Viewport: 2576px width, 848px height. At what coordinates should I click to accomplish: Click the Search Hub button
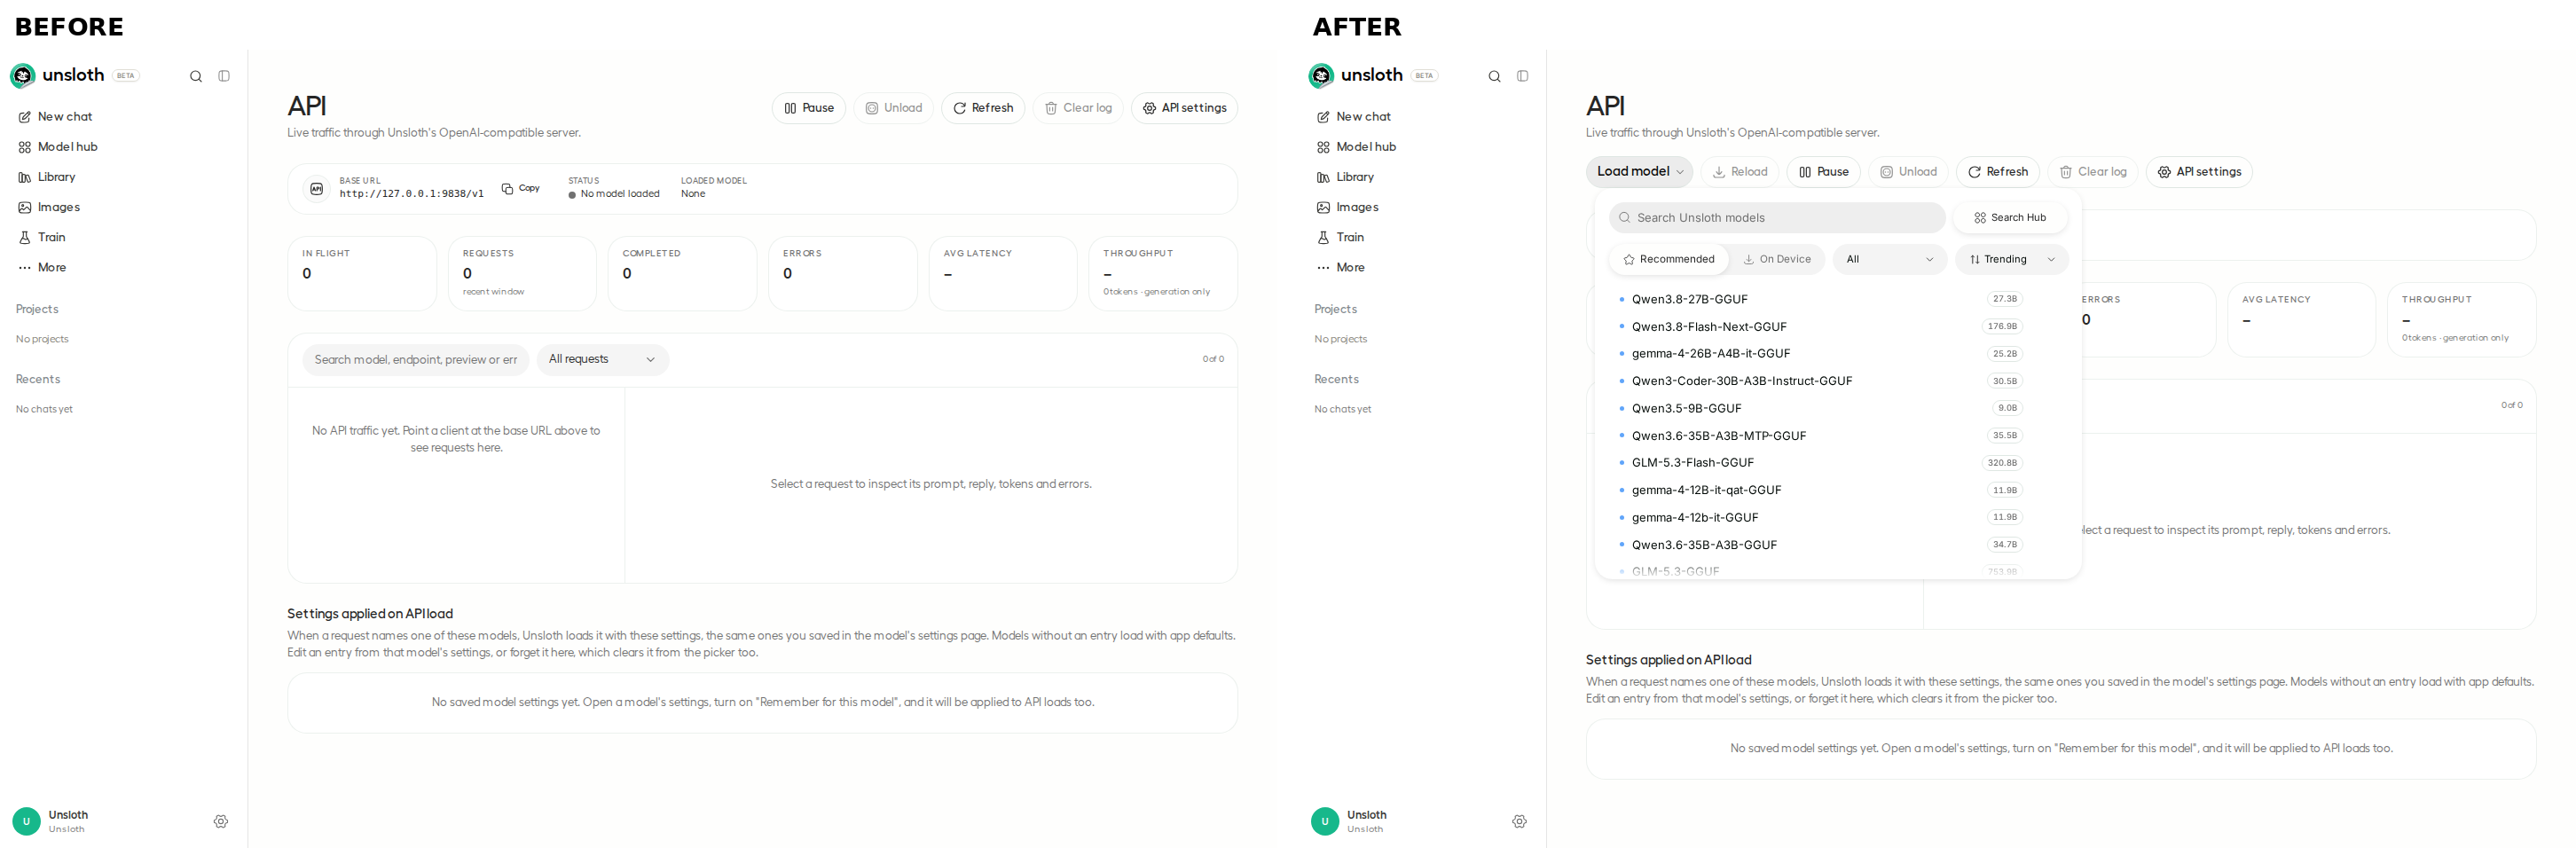(2009, 217)
